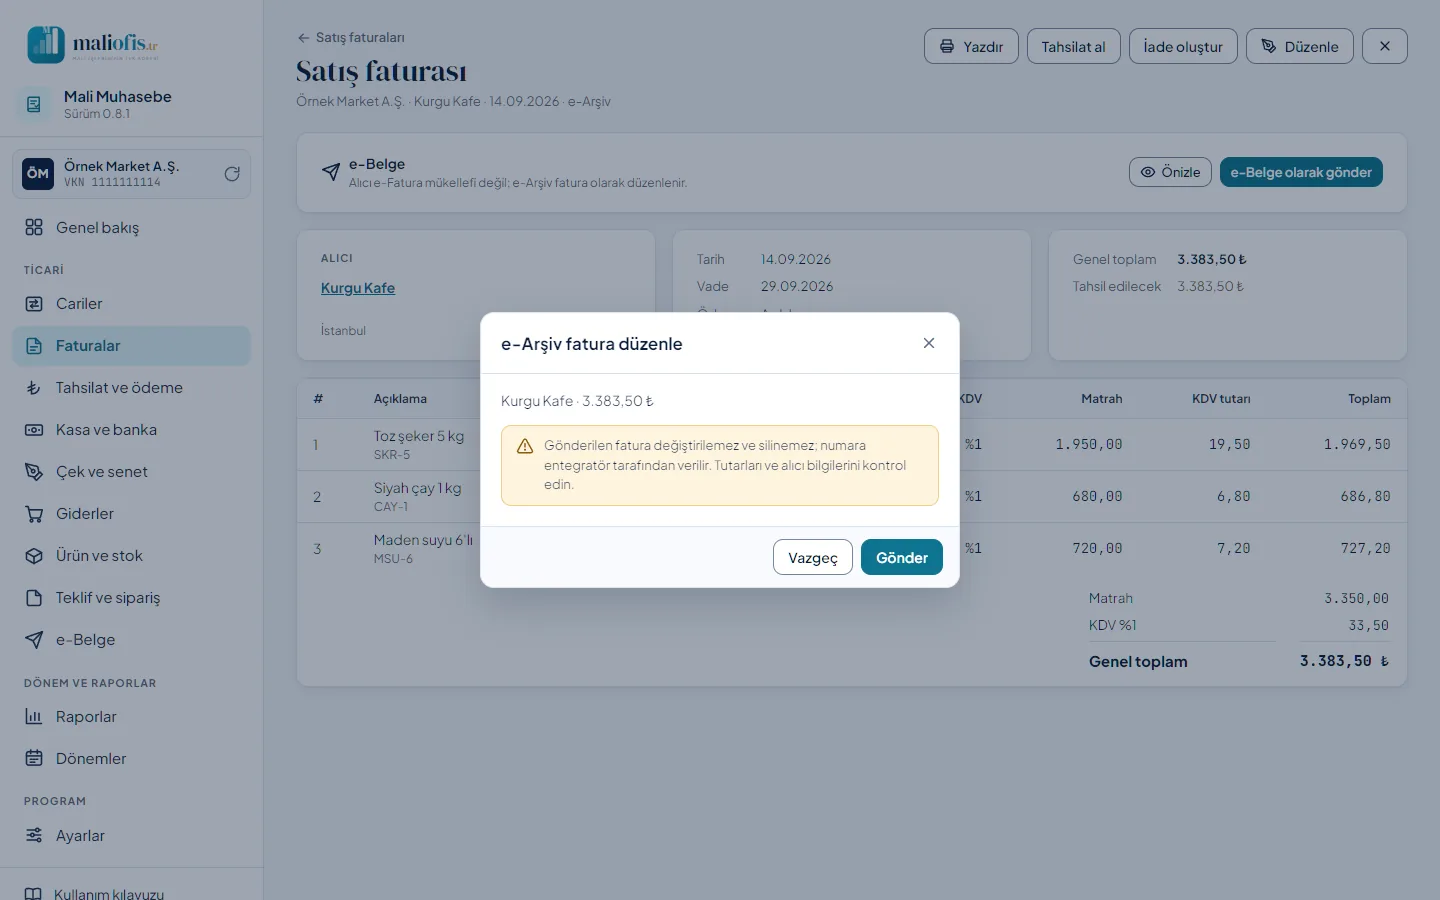Open Teklif ve sipariş page
1440x900 pixels.
(131, 597)
